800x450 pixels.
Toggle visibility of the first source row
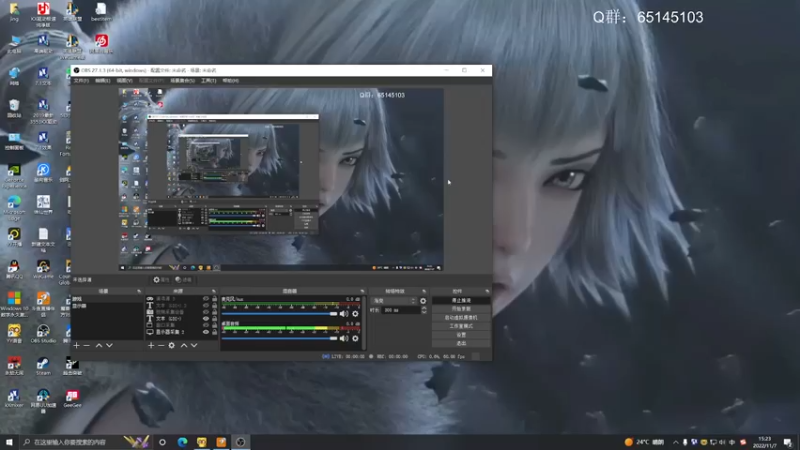206,299
